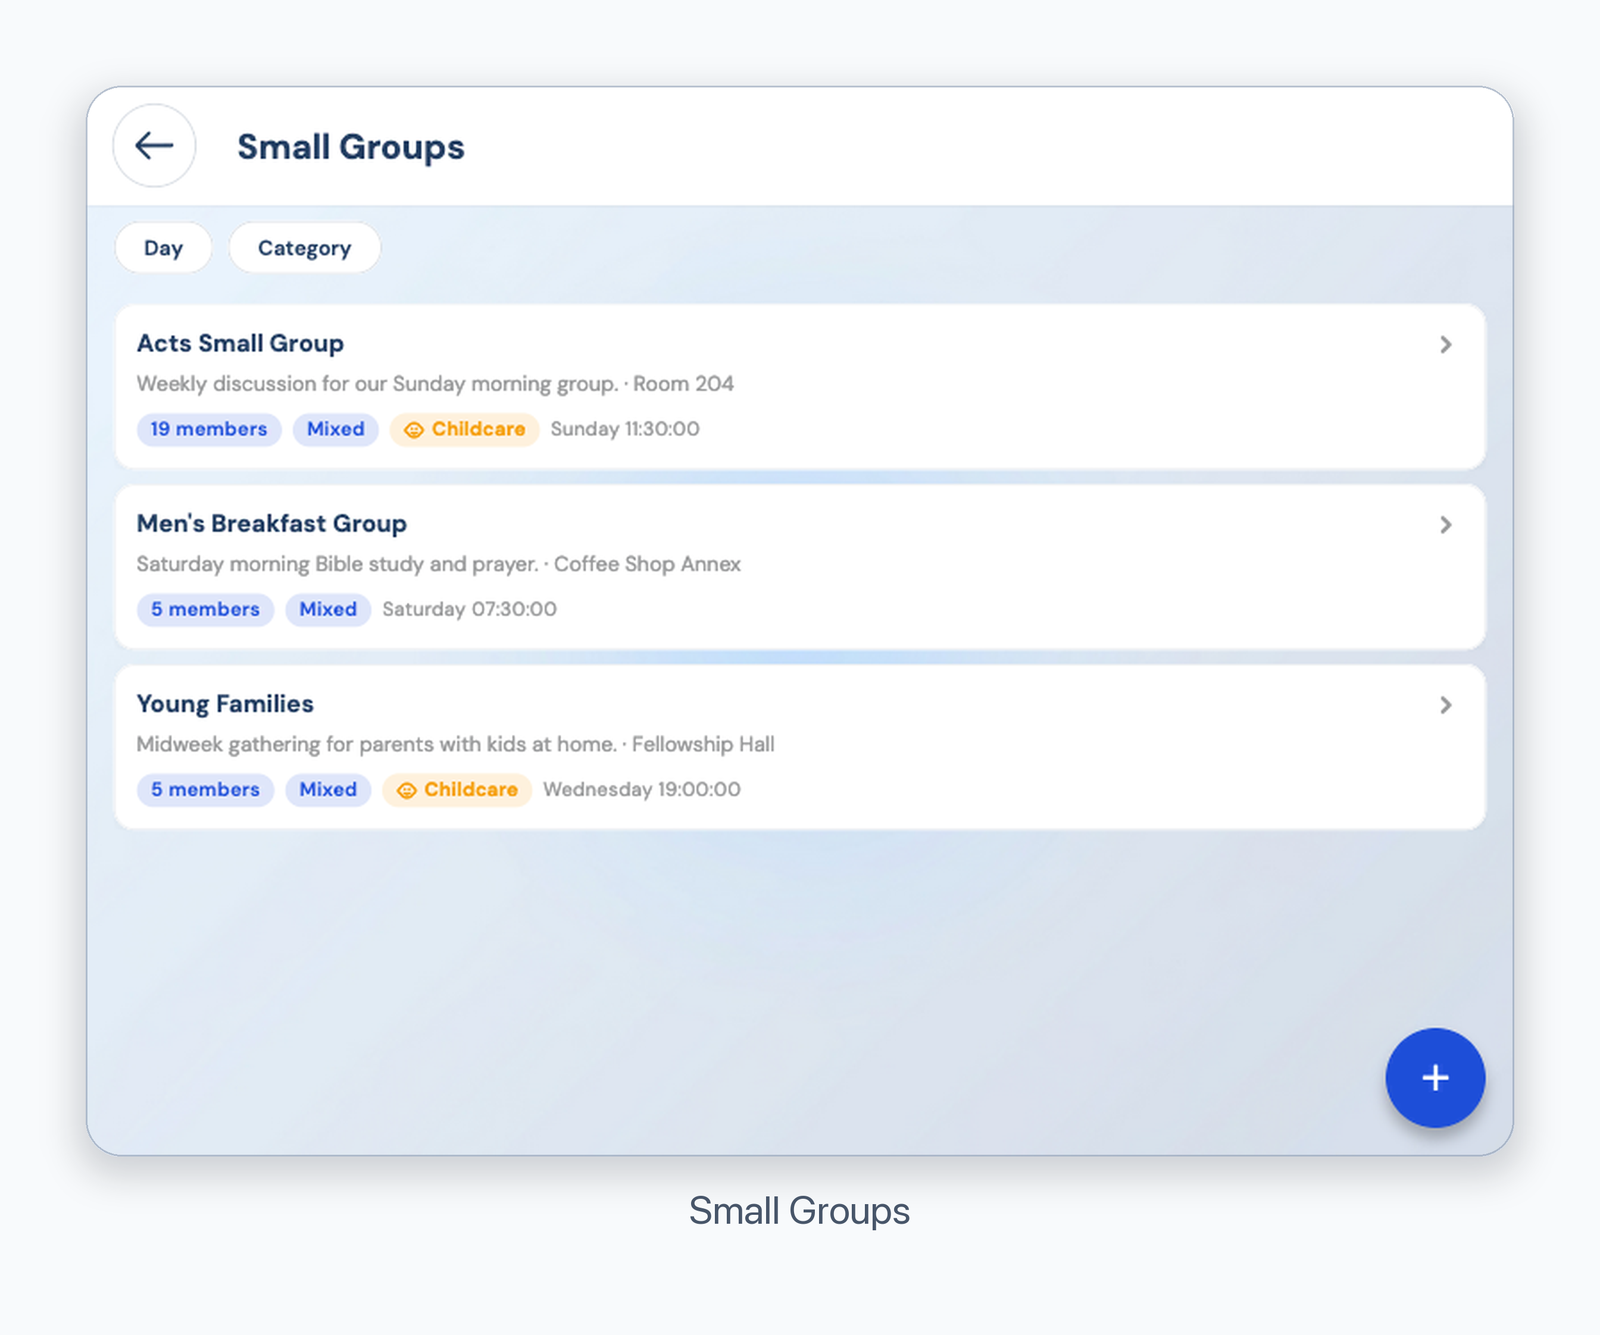Add a new small group with plus button
The image size is (1600, 1335).
click(1435, 1078)
